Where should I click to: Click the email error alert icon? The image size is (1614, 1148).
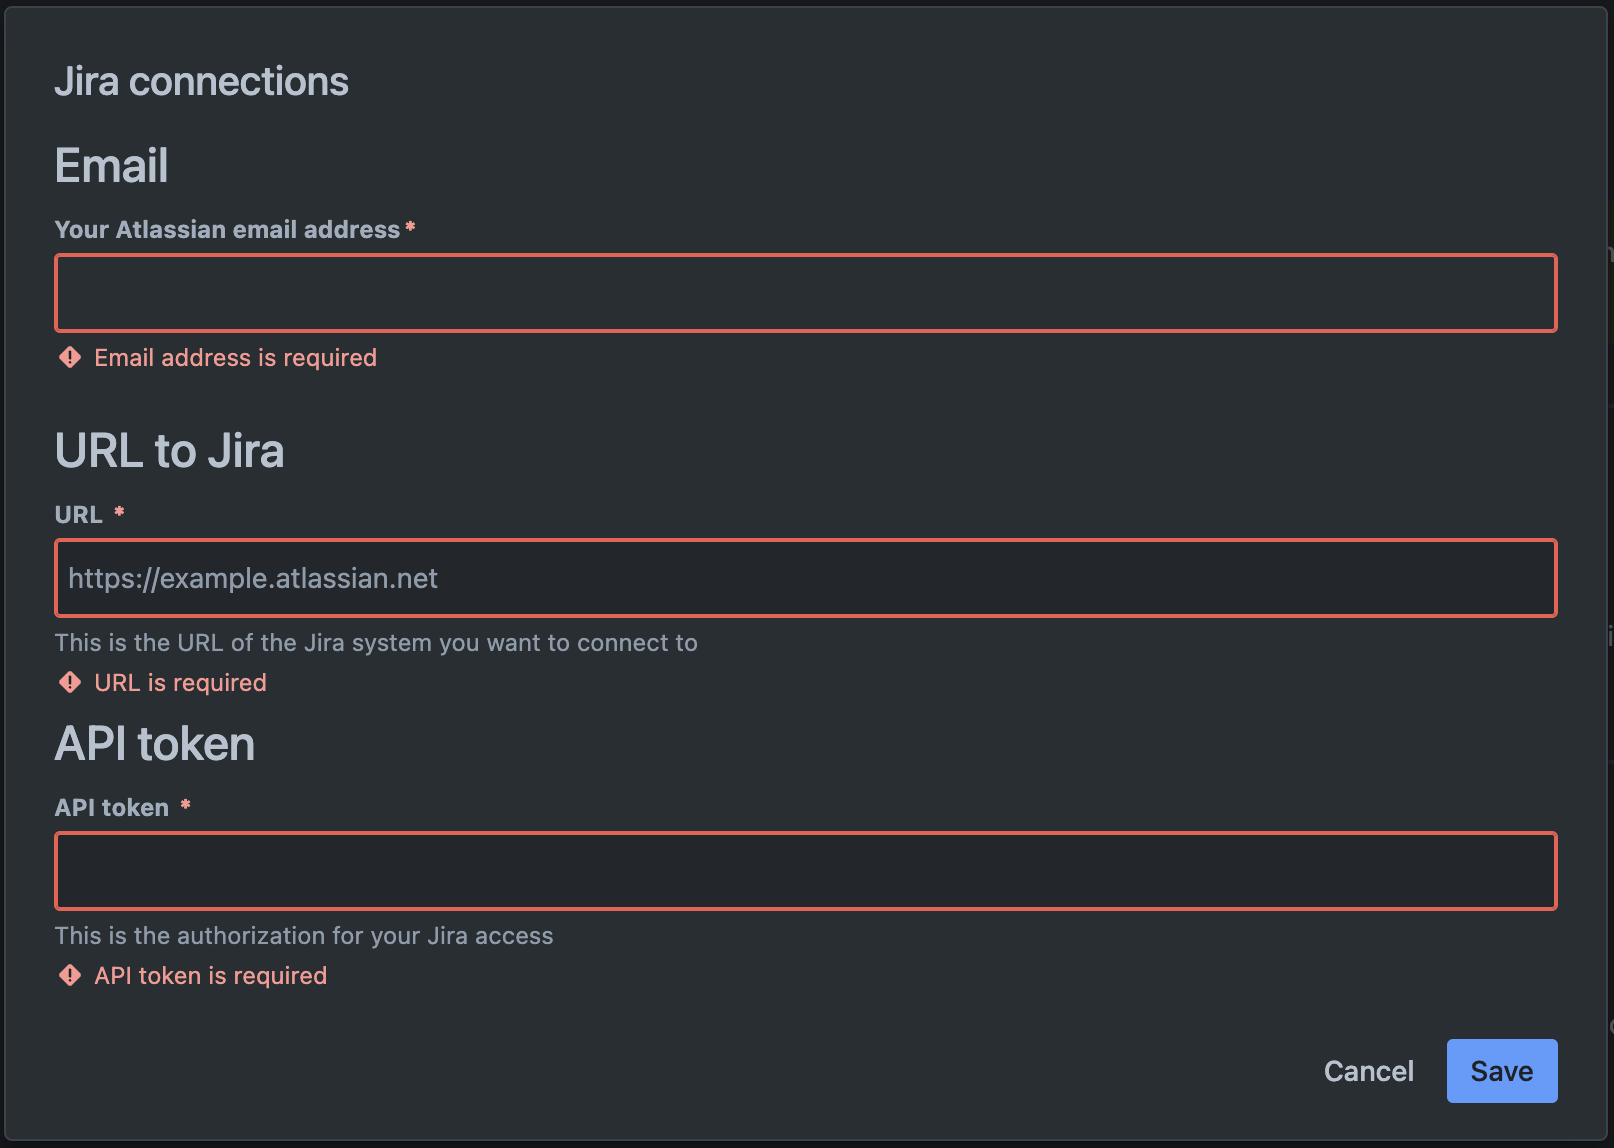click(69, 357)
